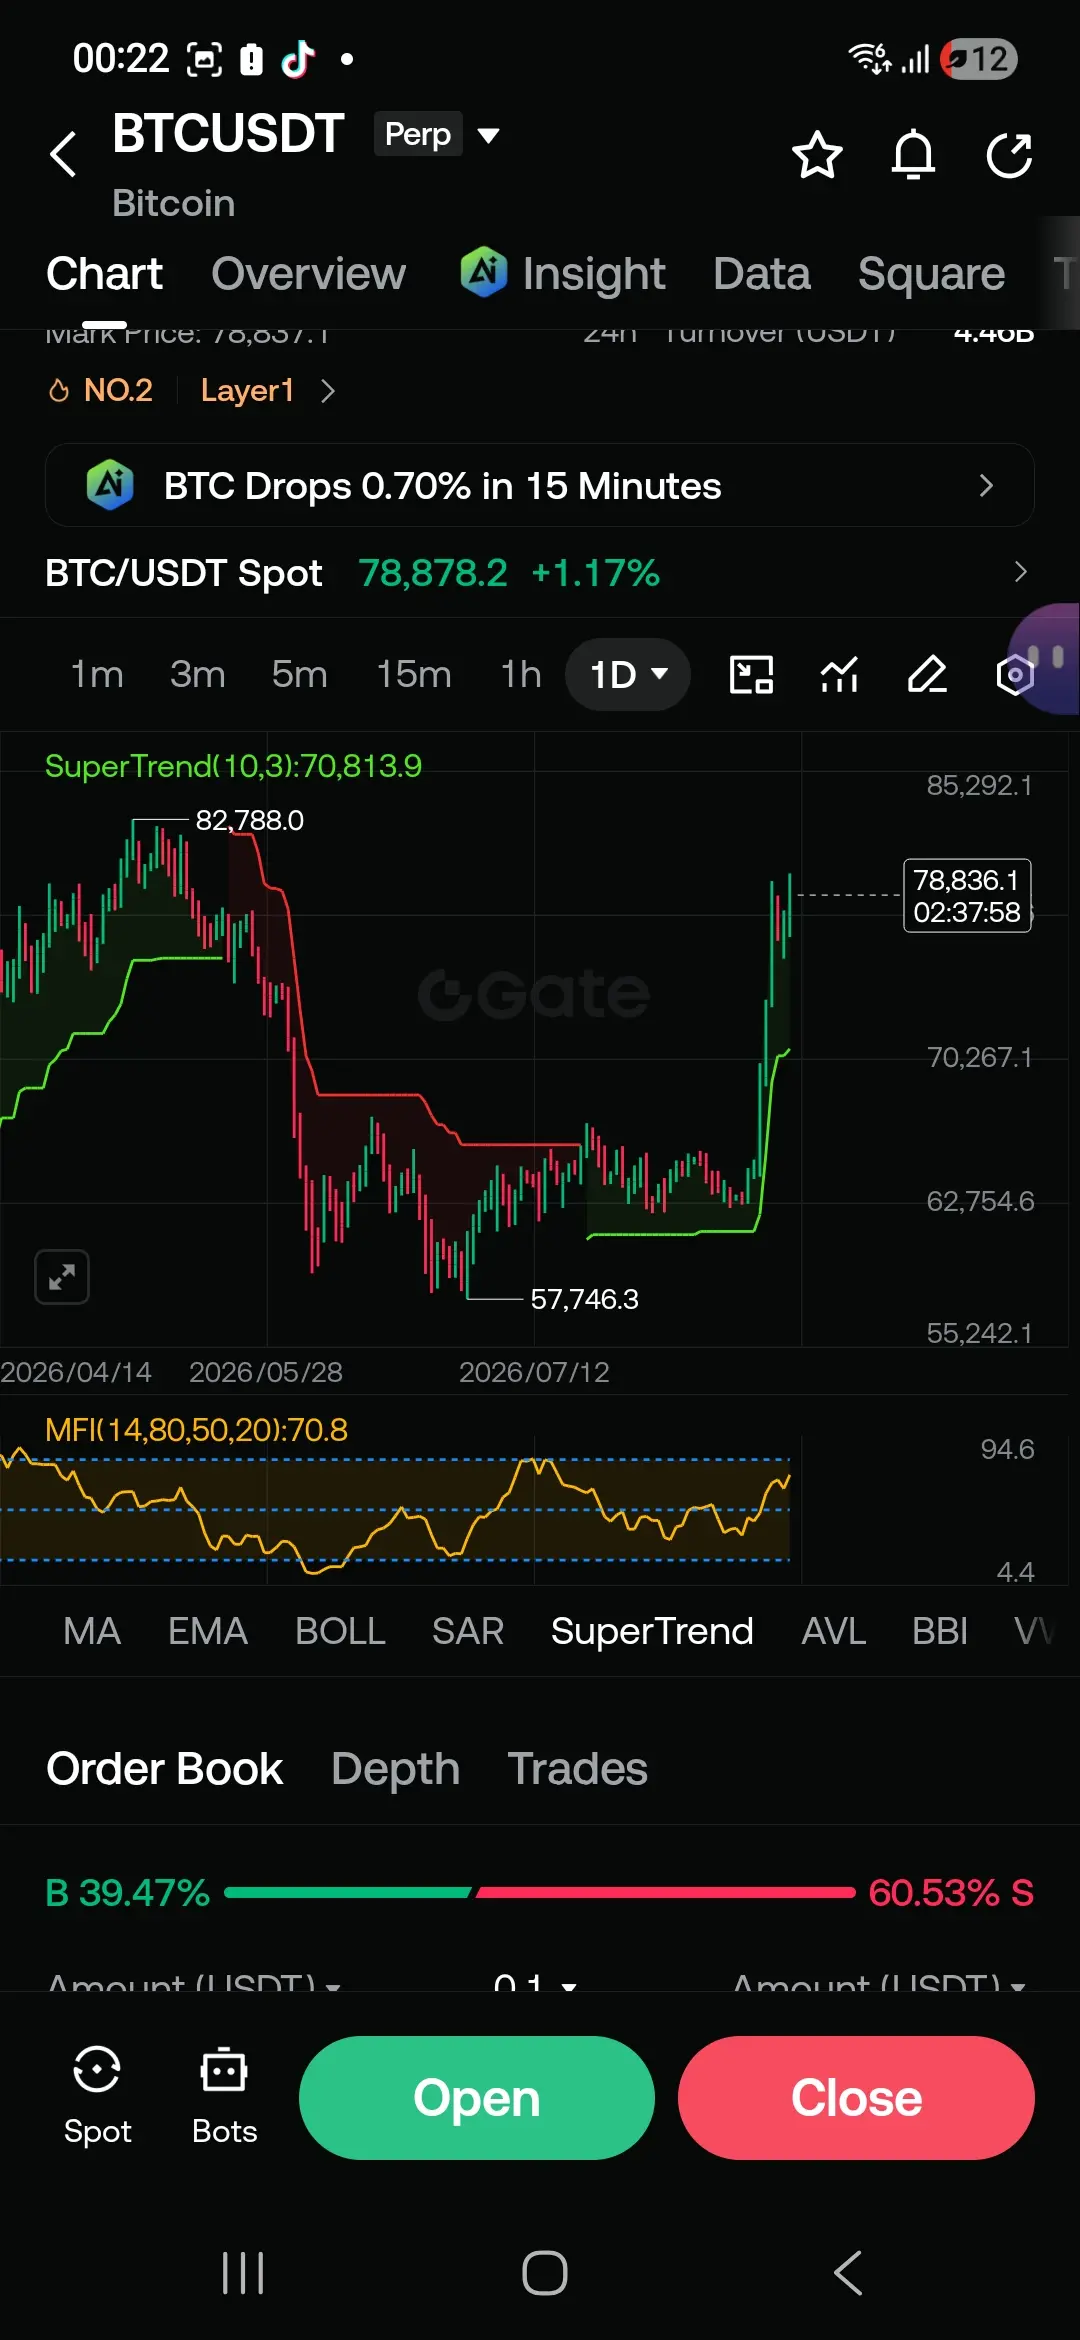
Task: Select the 15m timeframe
Action: coord(414,674)
